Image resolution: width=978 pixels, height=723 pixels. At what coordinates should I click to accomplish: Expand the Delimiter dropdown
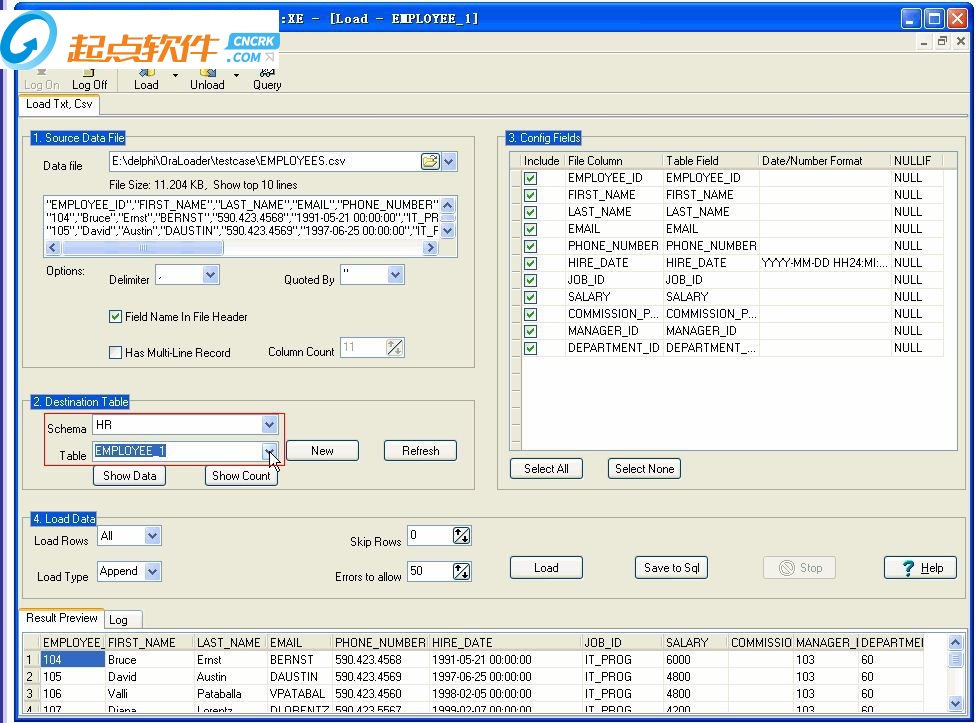[x=210, y=275]
